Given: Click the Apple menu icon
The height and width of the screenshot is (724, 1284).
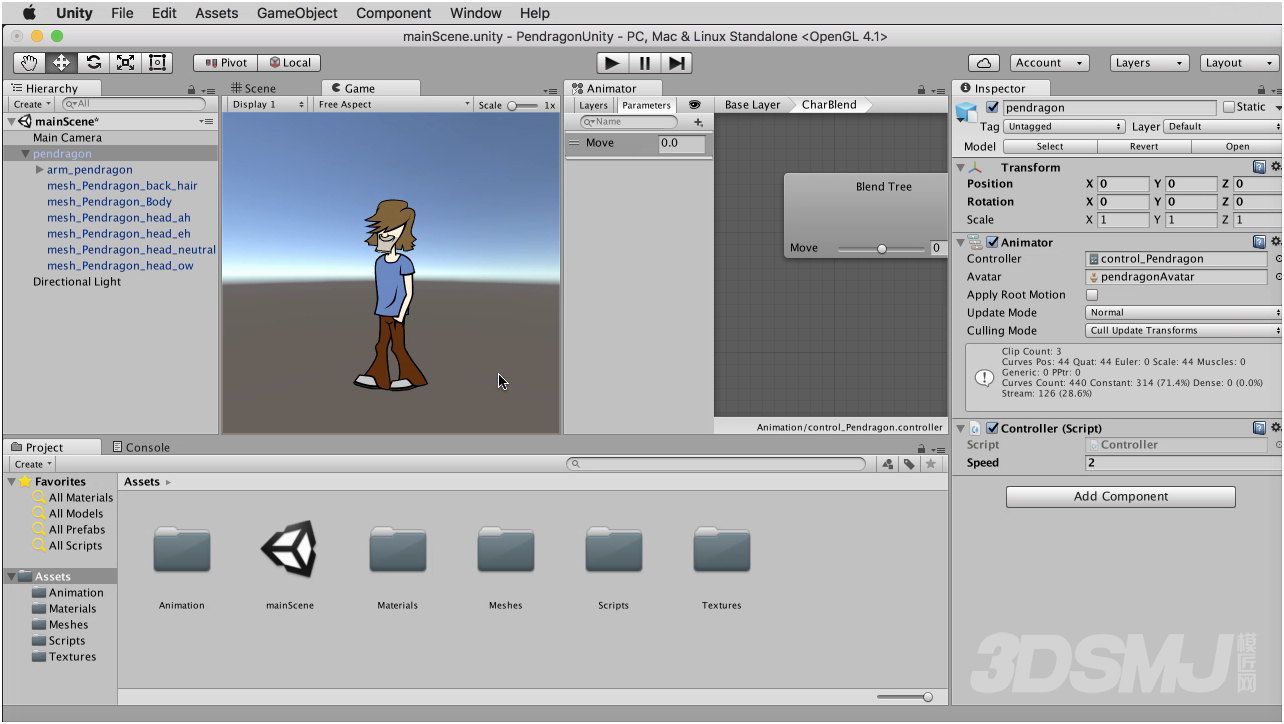Looking at the screenshot, I should pyautogui.click(x=29, y=13).
